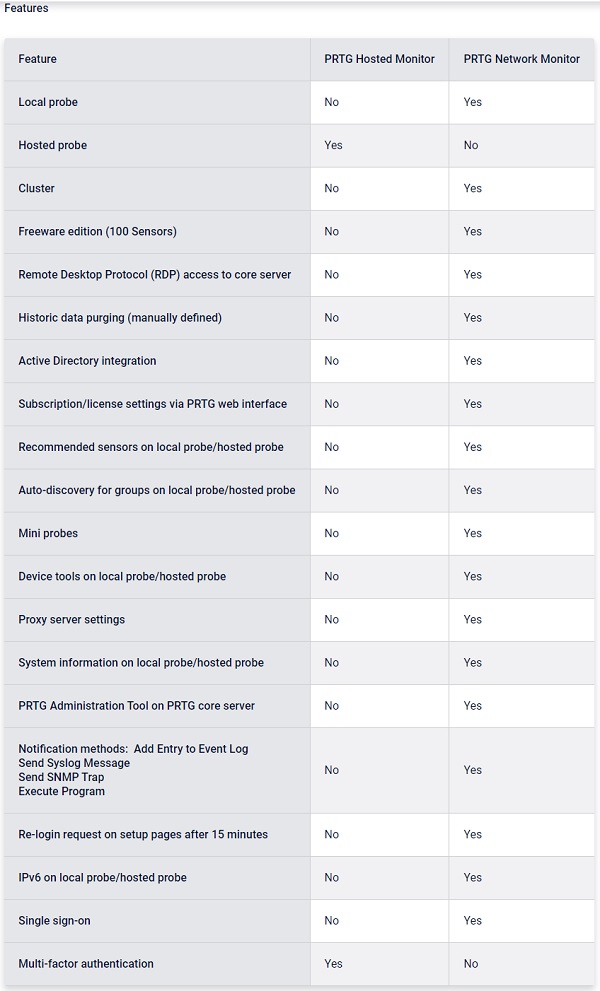Select the Local probe row label
This screenshot has height=991, width=600.
48,102
